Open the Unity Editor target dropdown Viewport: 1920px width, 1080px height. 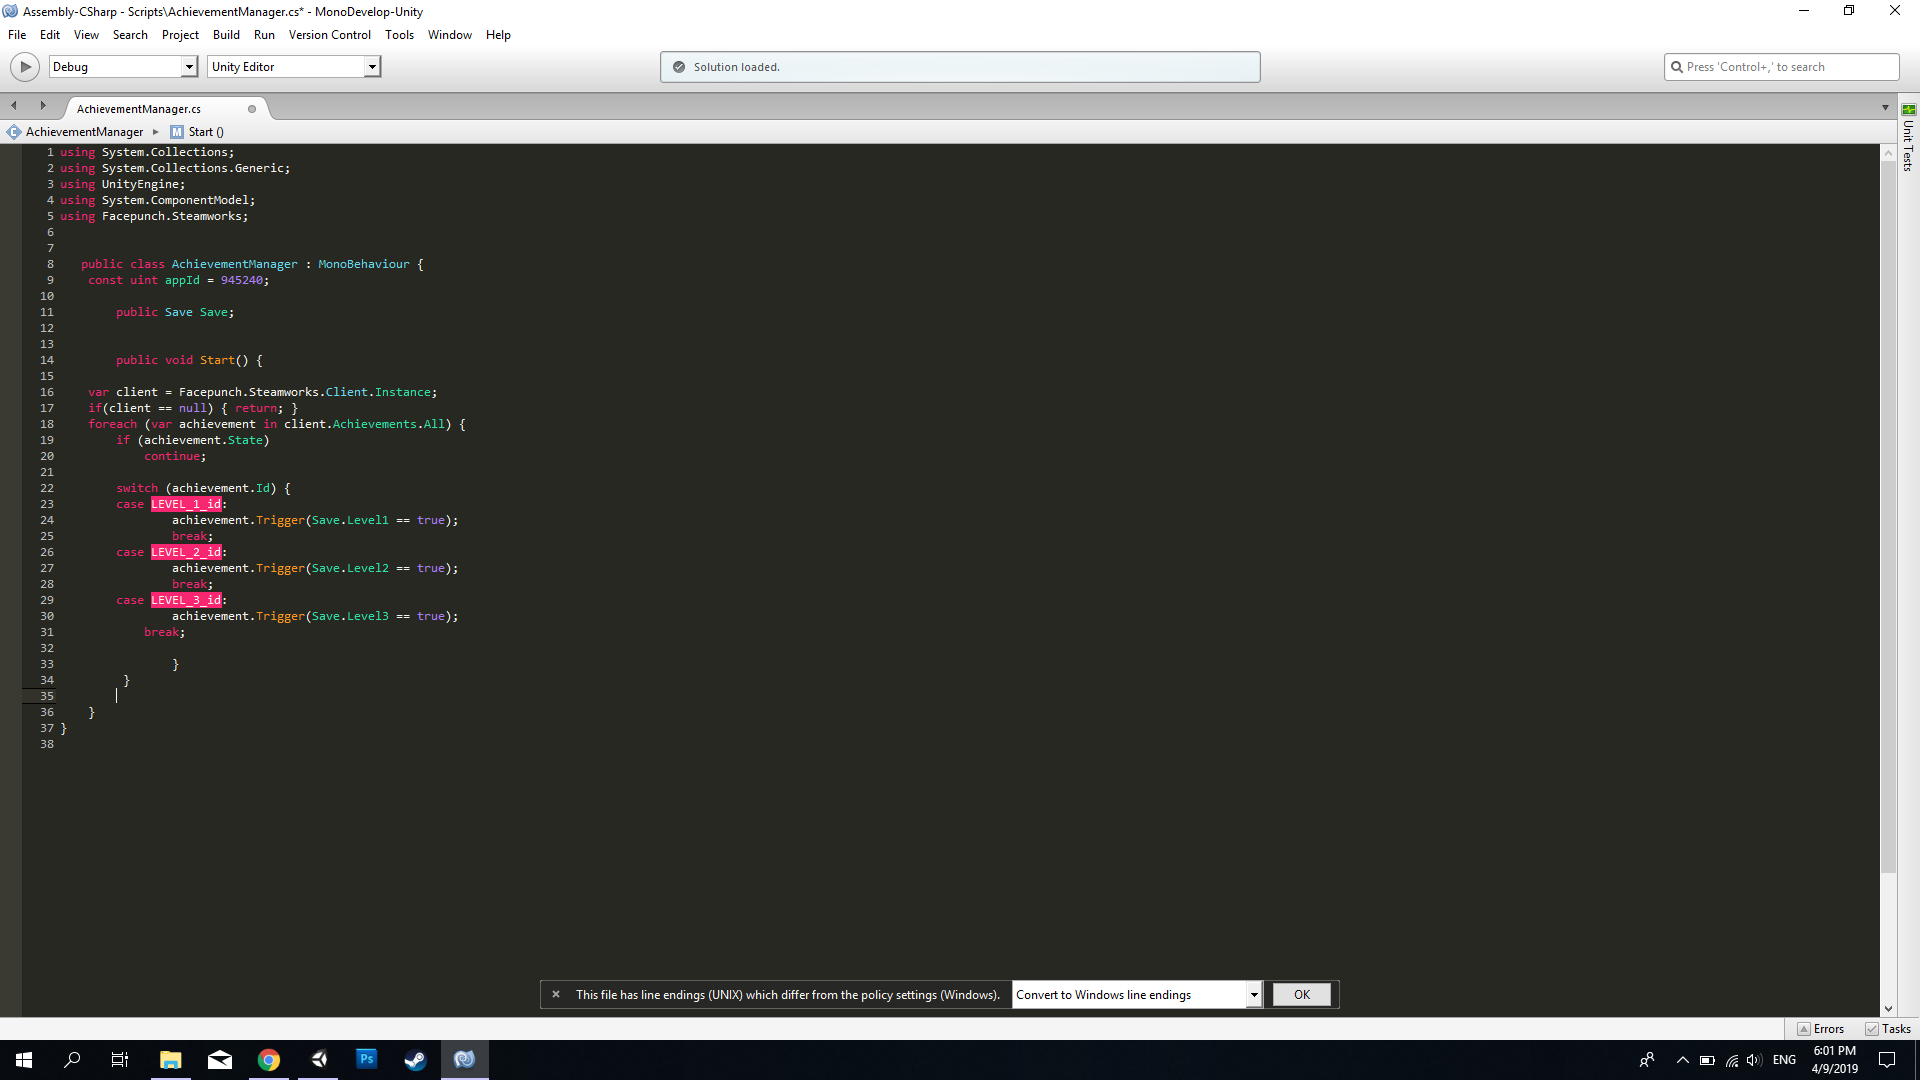(371, 66)
